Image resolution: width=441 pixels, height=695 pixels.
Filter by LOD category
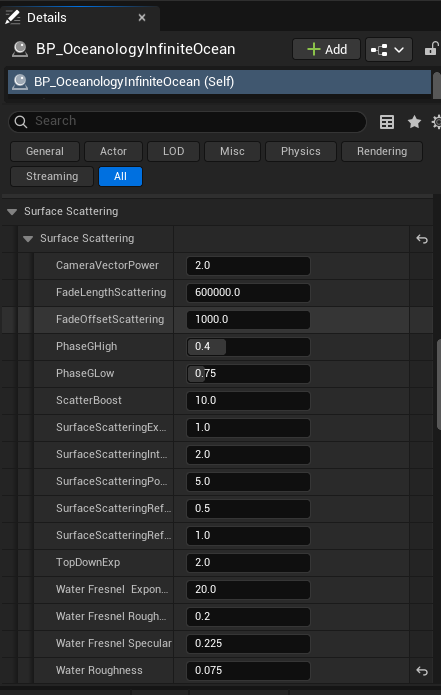[x=173, y=151]
